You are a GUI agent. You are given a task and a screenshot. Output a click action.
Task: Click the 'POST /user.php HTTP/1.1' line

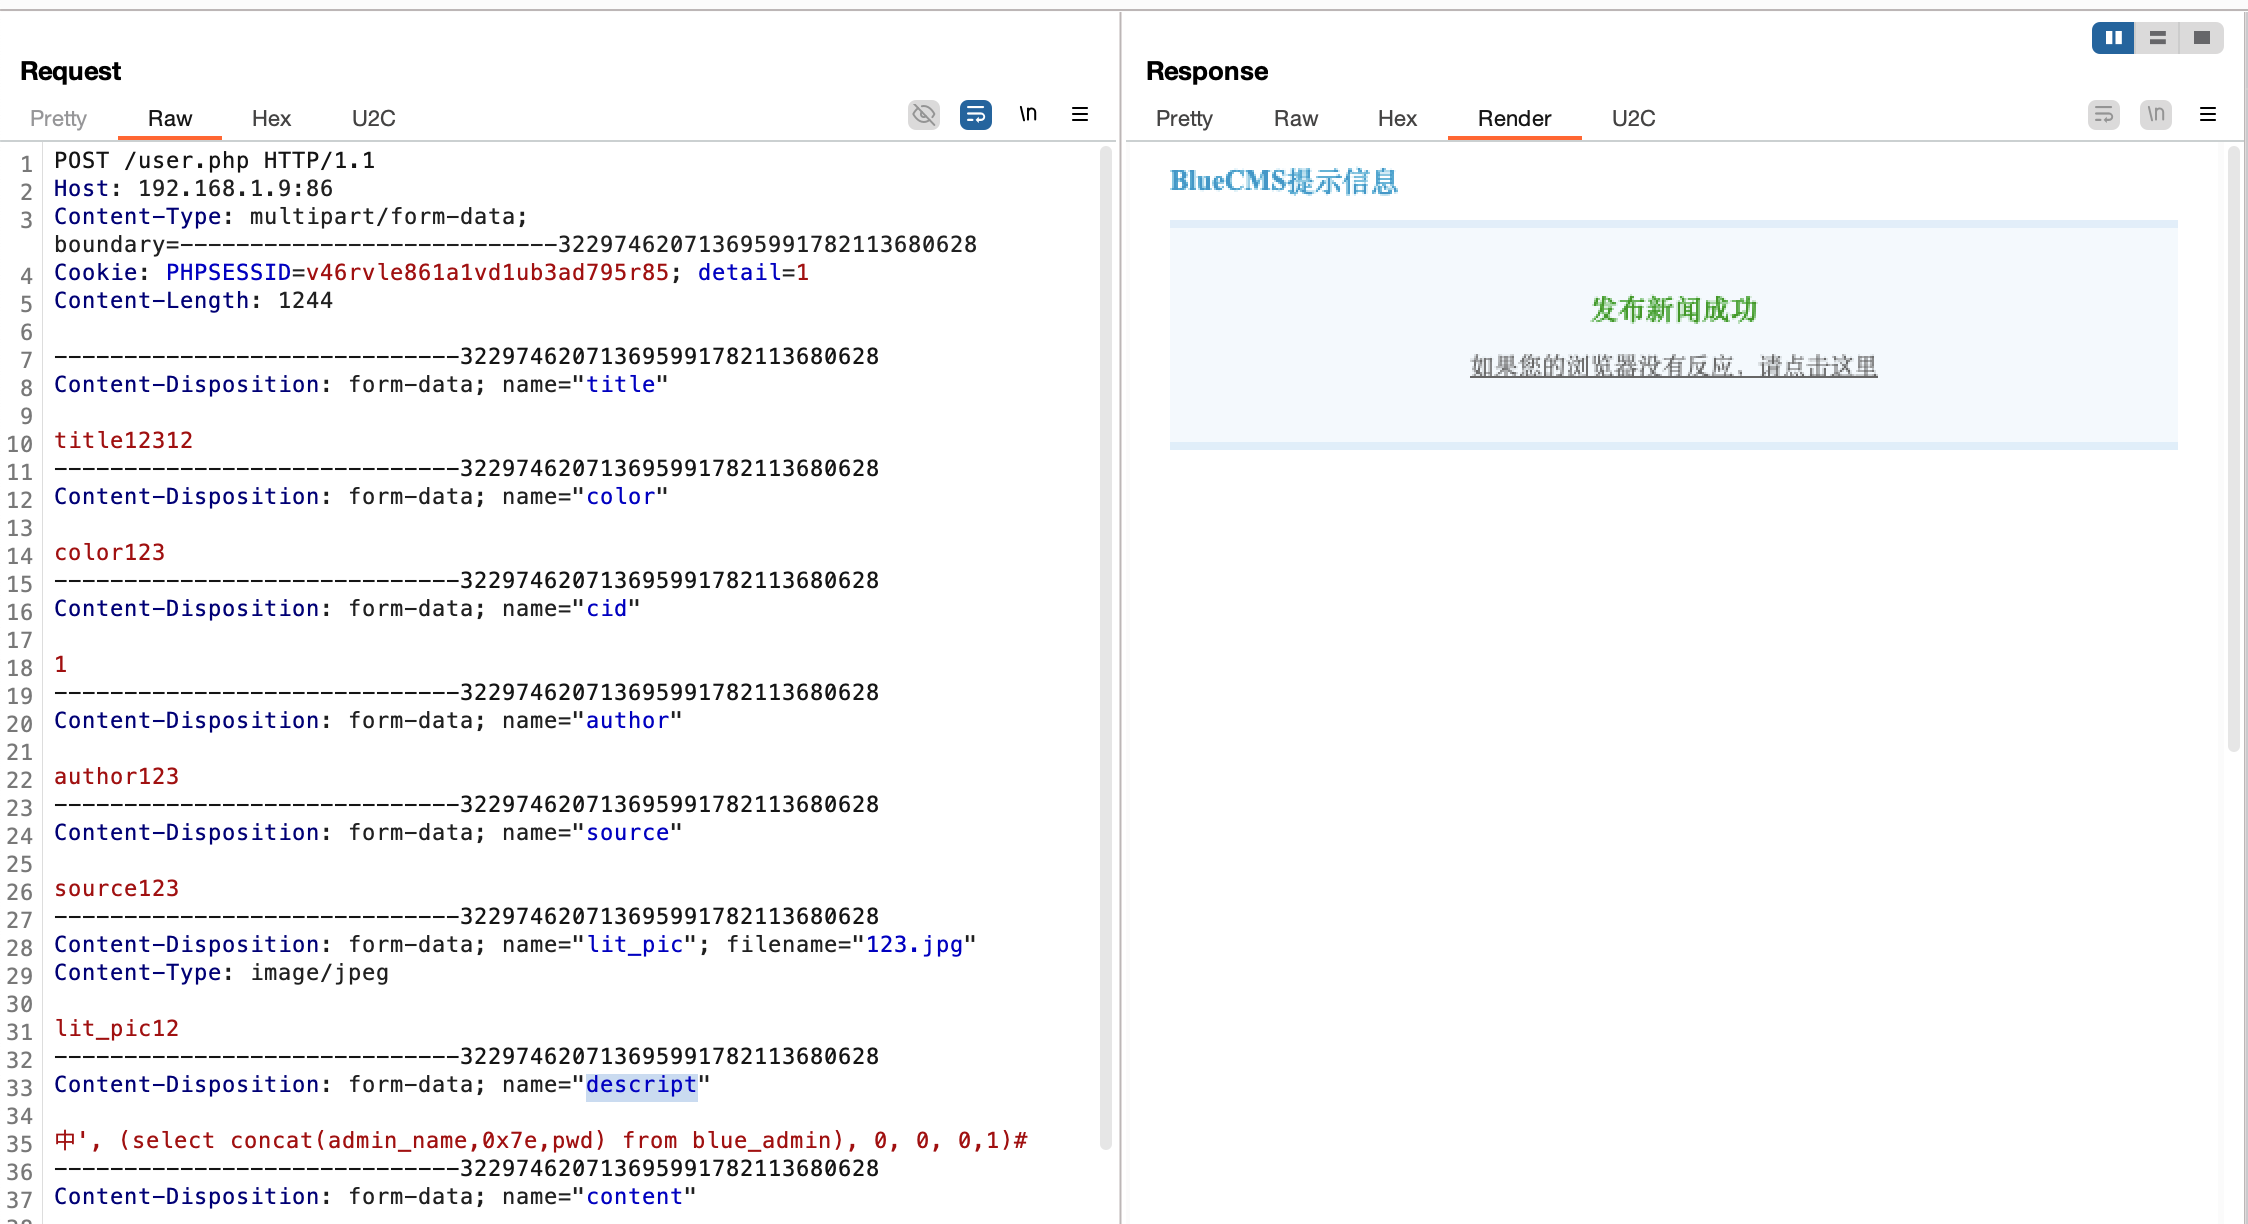214,160
